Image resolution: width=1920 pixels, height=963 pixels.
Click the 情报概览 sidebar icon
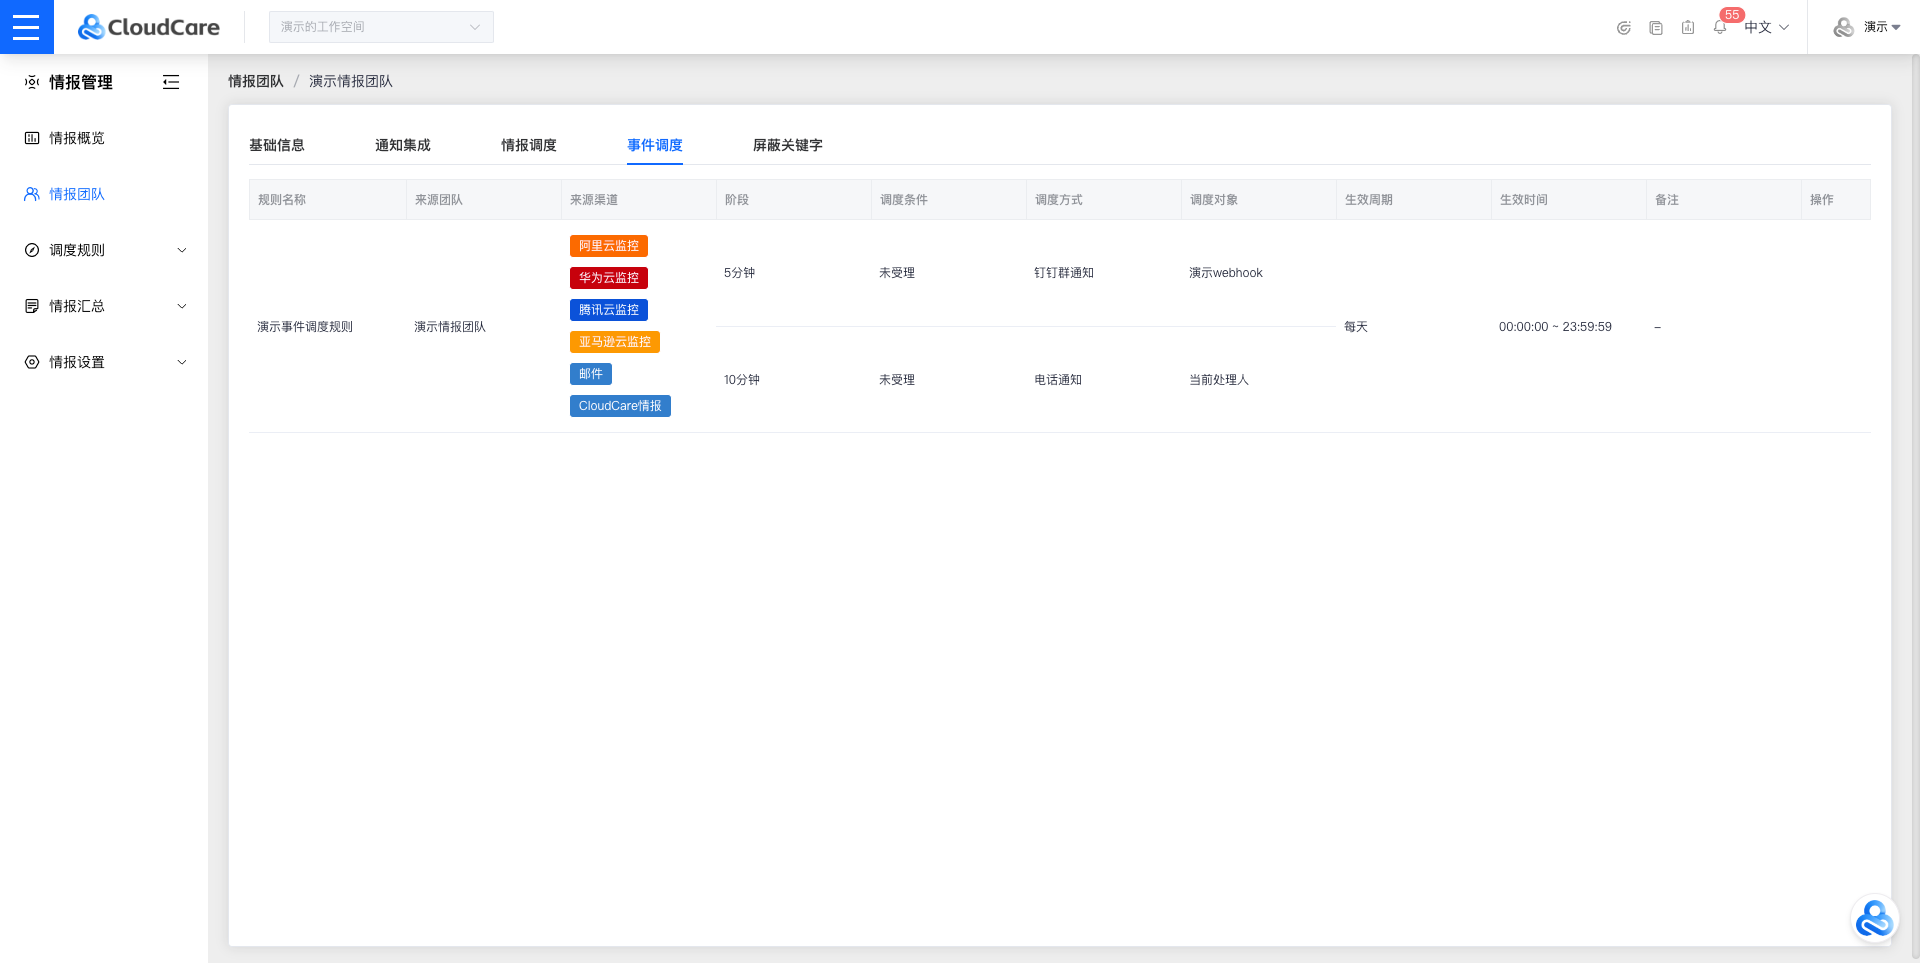tap(32, 138)
